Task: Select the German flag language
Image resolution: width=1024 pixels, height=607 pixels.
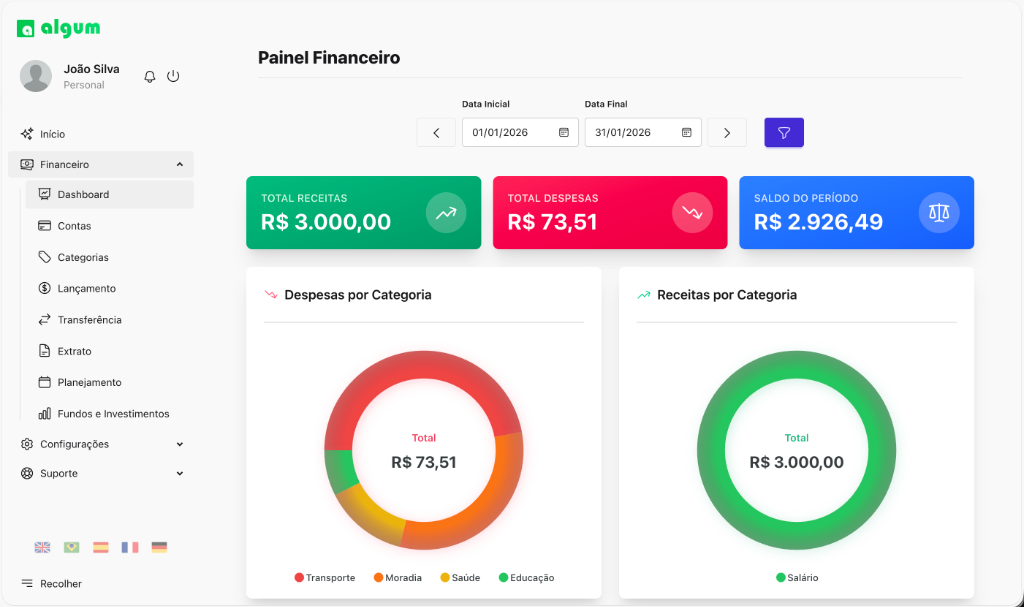Action: (159, 547)
